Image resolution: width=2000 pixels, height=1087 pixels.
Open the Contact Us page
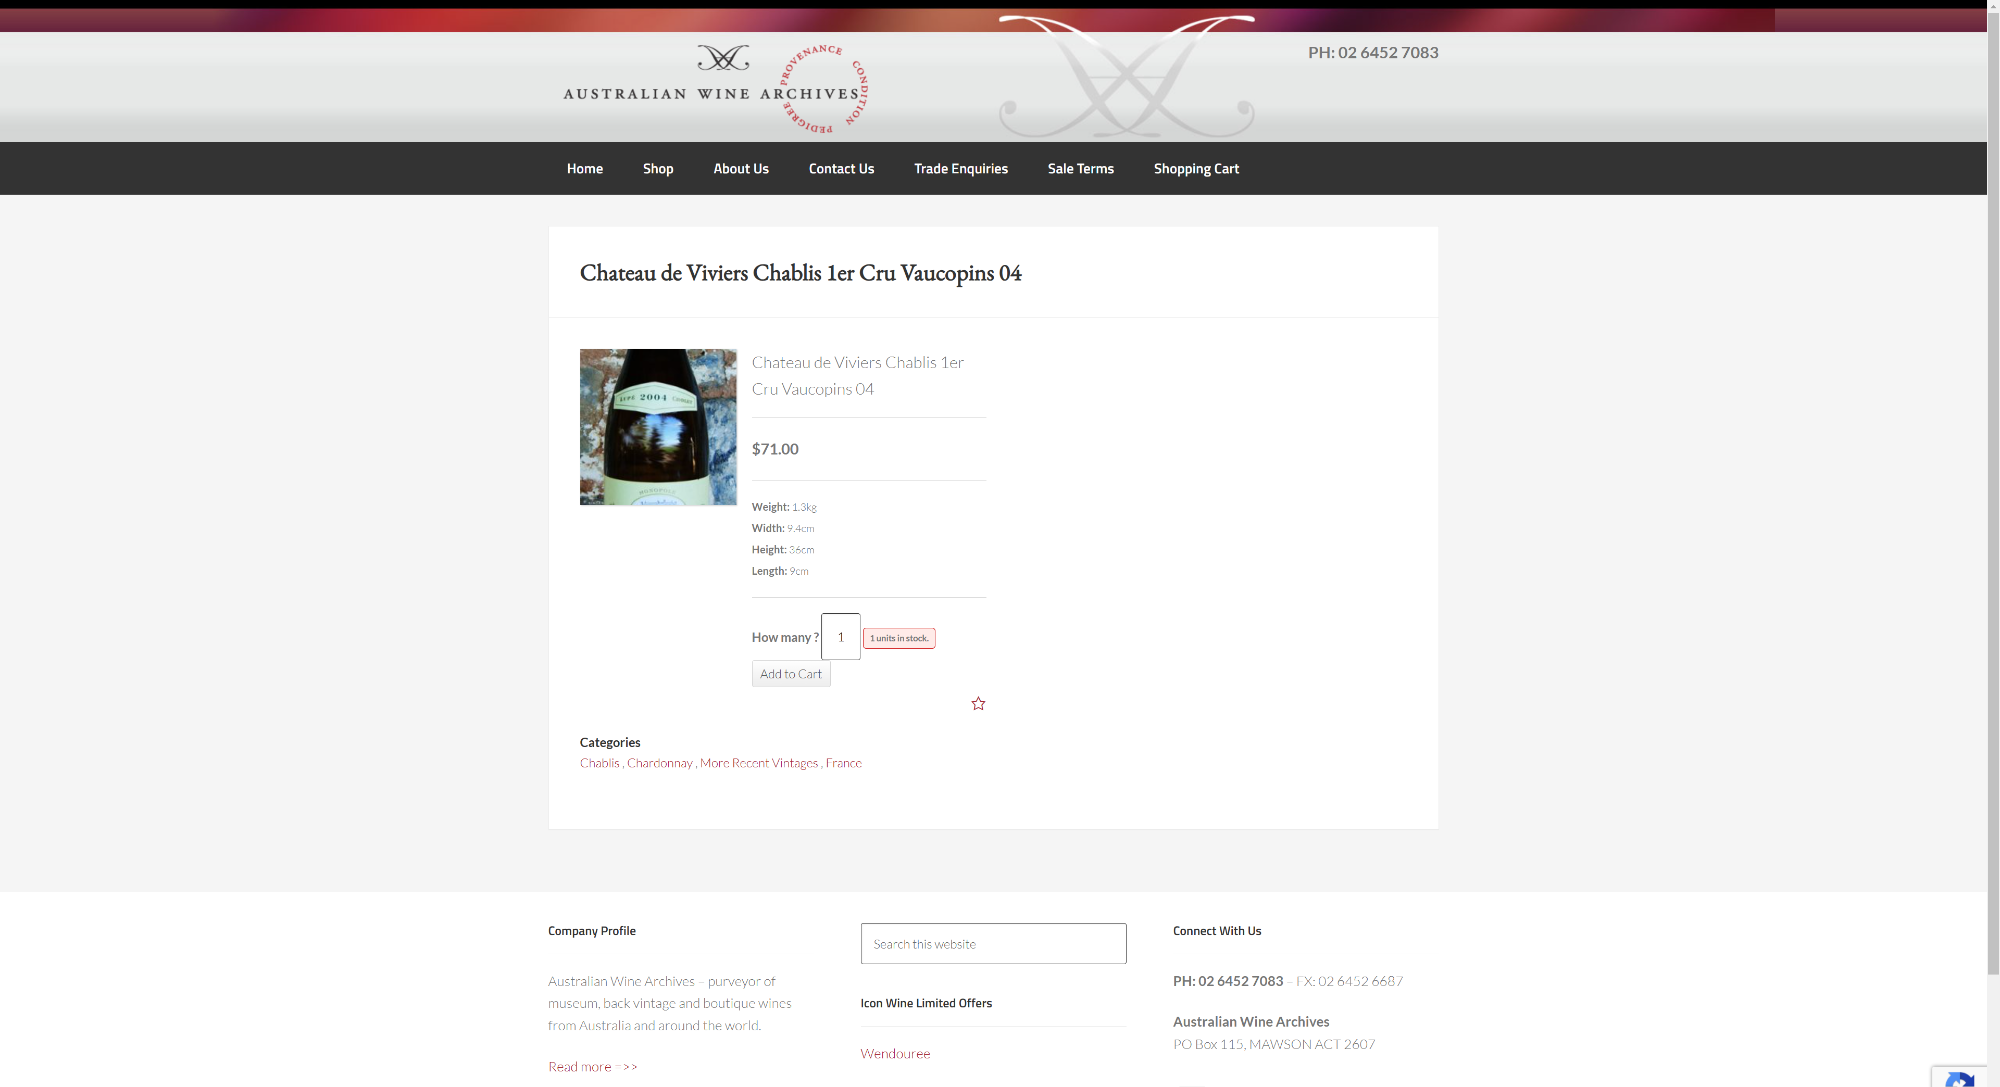click(x=841, y=169)
